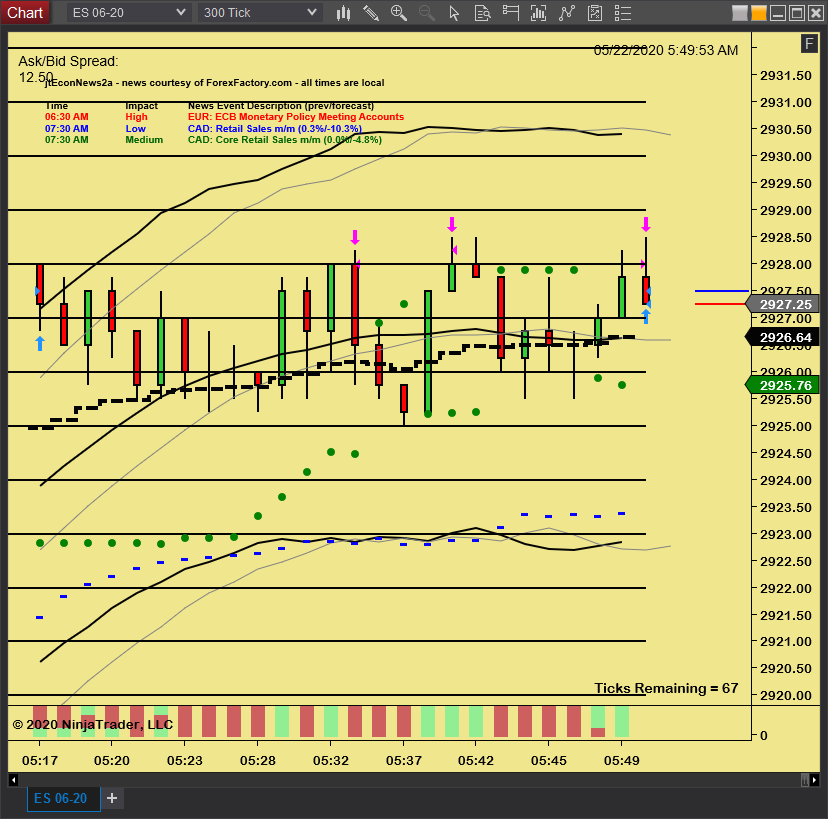Toggle the Chart Trader panel icon
The image size is (828, 819).
[511, 13]
